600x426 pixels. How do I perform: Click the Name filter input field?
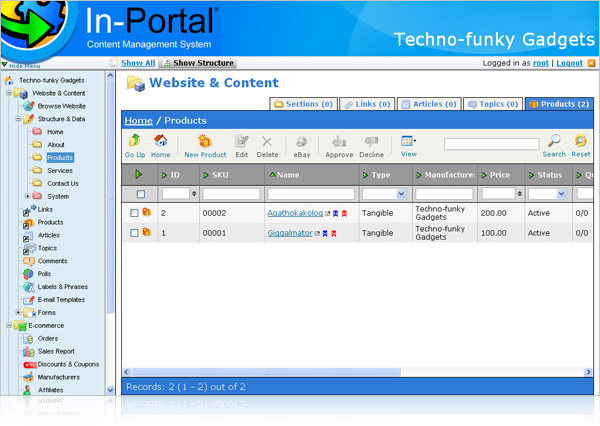click(x=311, y=194)
